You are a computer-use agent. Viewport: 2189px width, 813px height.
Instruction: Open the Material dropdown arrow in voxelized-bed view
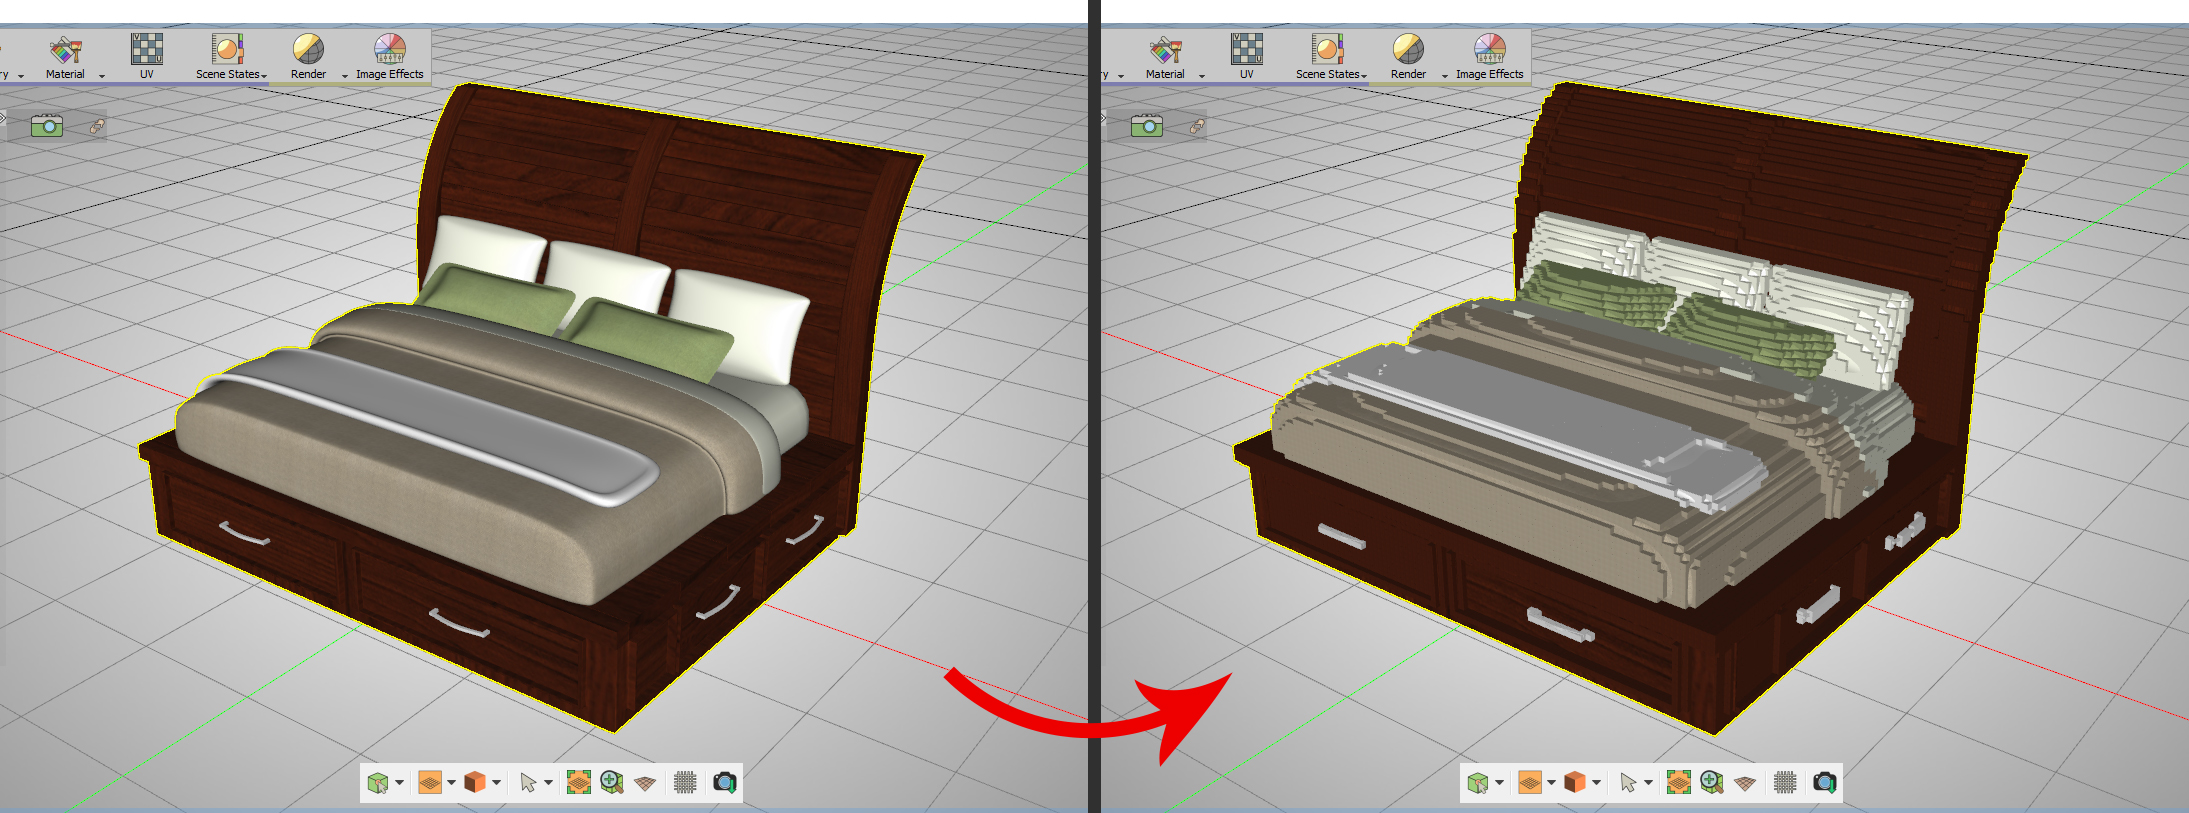tap(1201, 75)
